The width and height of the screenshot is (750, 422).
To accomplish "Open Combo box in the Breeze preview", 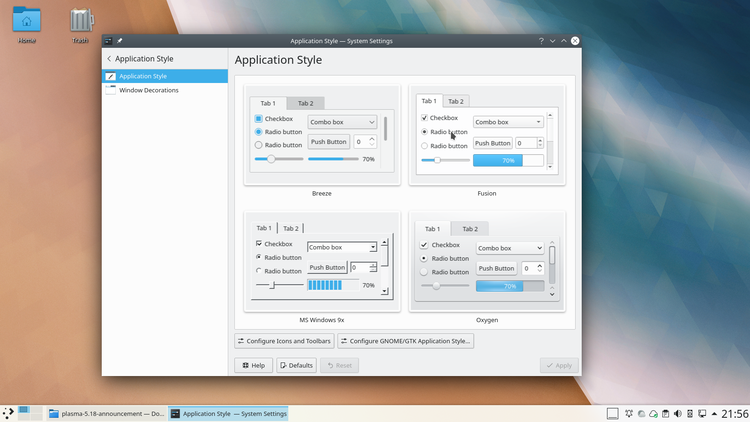I will click(342, 122).
